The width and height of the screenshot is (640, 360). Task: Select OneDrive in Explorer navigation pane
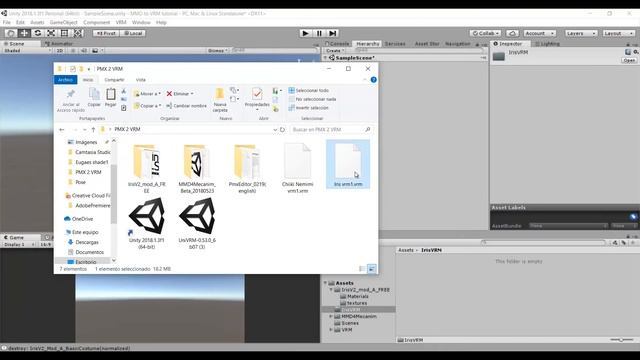point(82,219)
